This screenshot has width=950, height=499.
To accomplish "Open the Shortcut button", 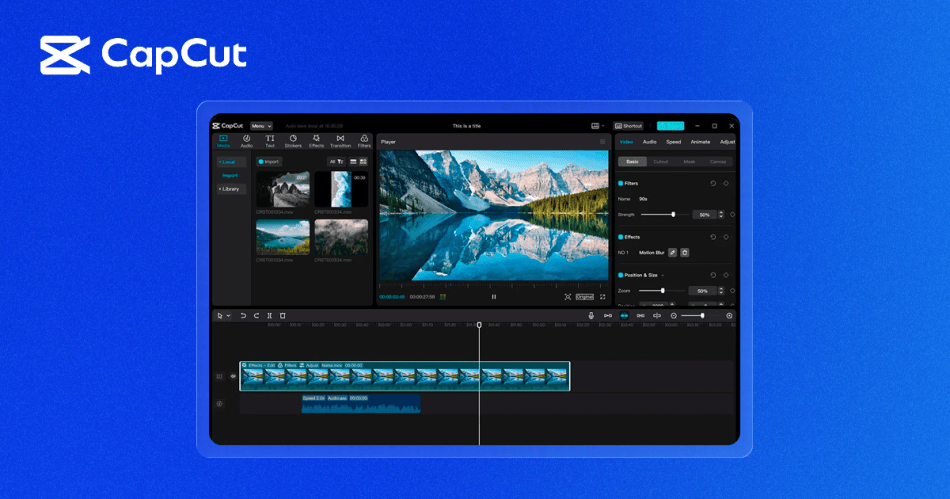I will [628, 126].
